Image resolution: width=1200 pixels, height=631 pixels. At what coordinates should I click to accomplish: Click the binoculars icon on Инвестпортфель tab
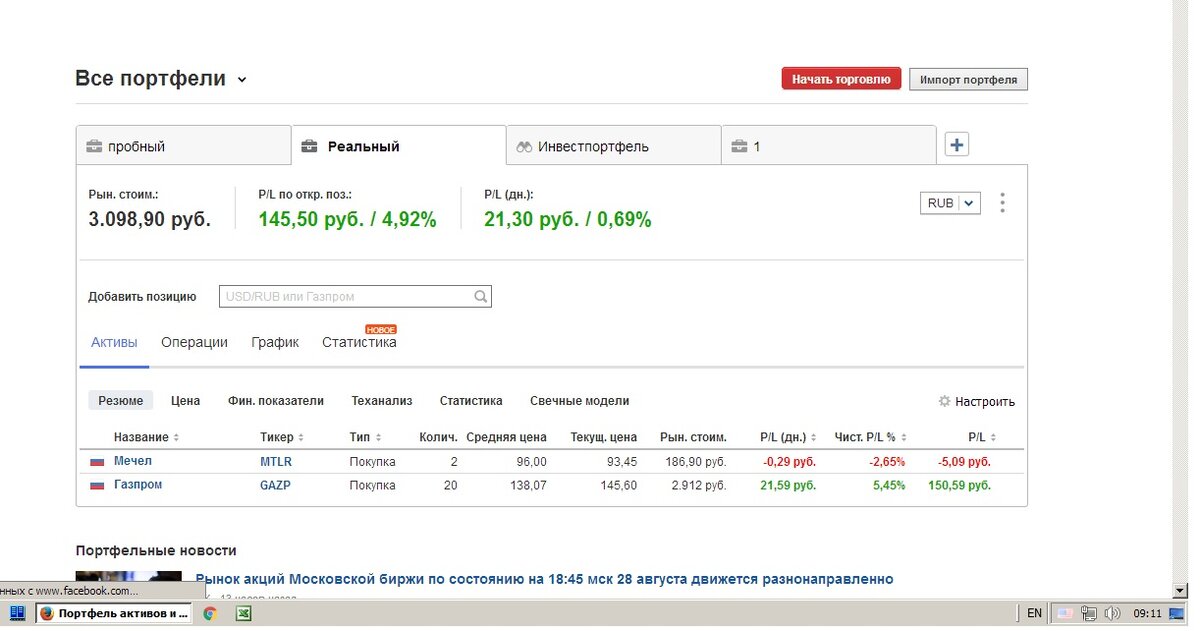(524, 146)
